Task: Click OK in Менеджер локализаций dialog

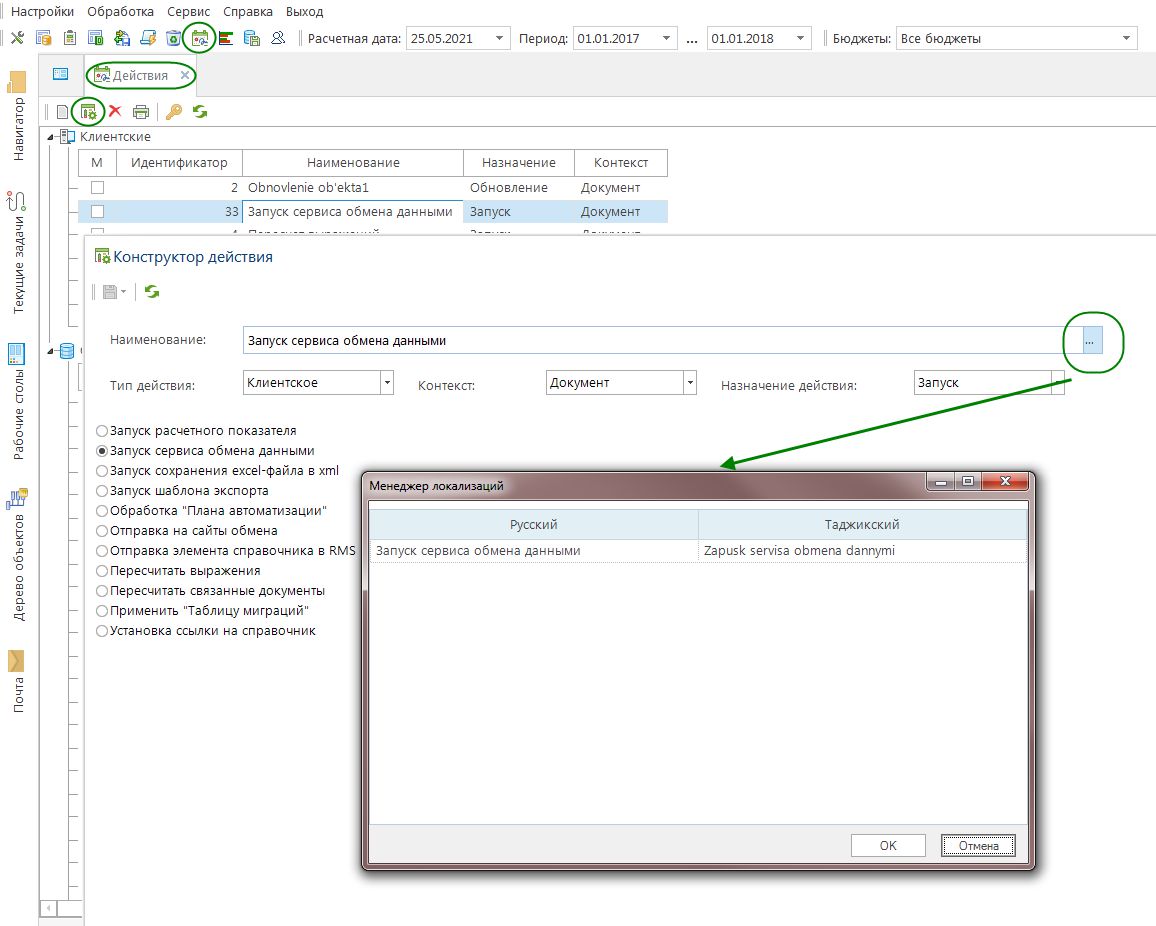Action: coord(888,845)
